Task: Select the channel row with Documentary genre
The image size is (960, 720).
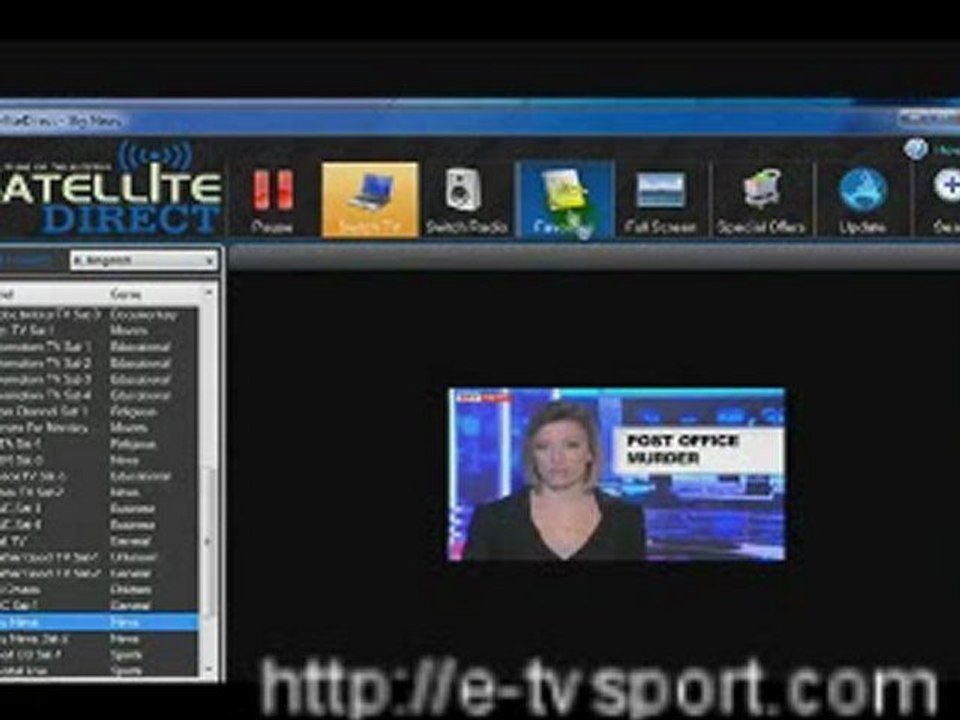Action: tap(98, 315)
